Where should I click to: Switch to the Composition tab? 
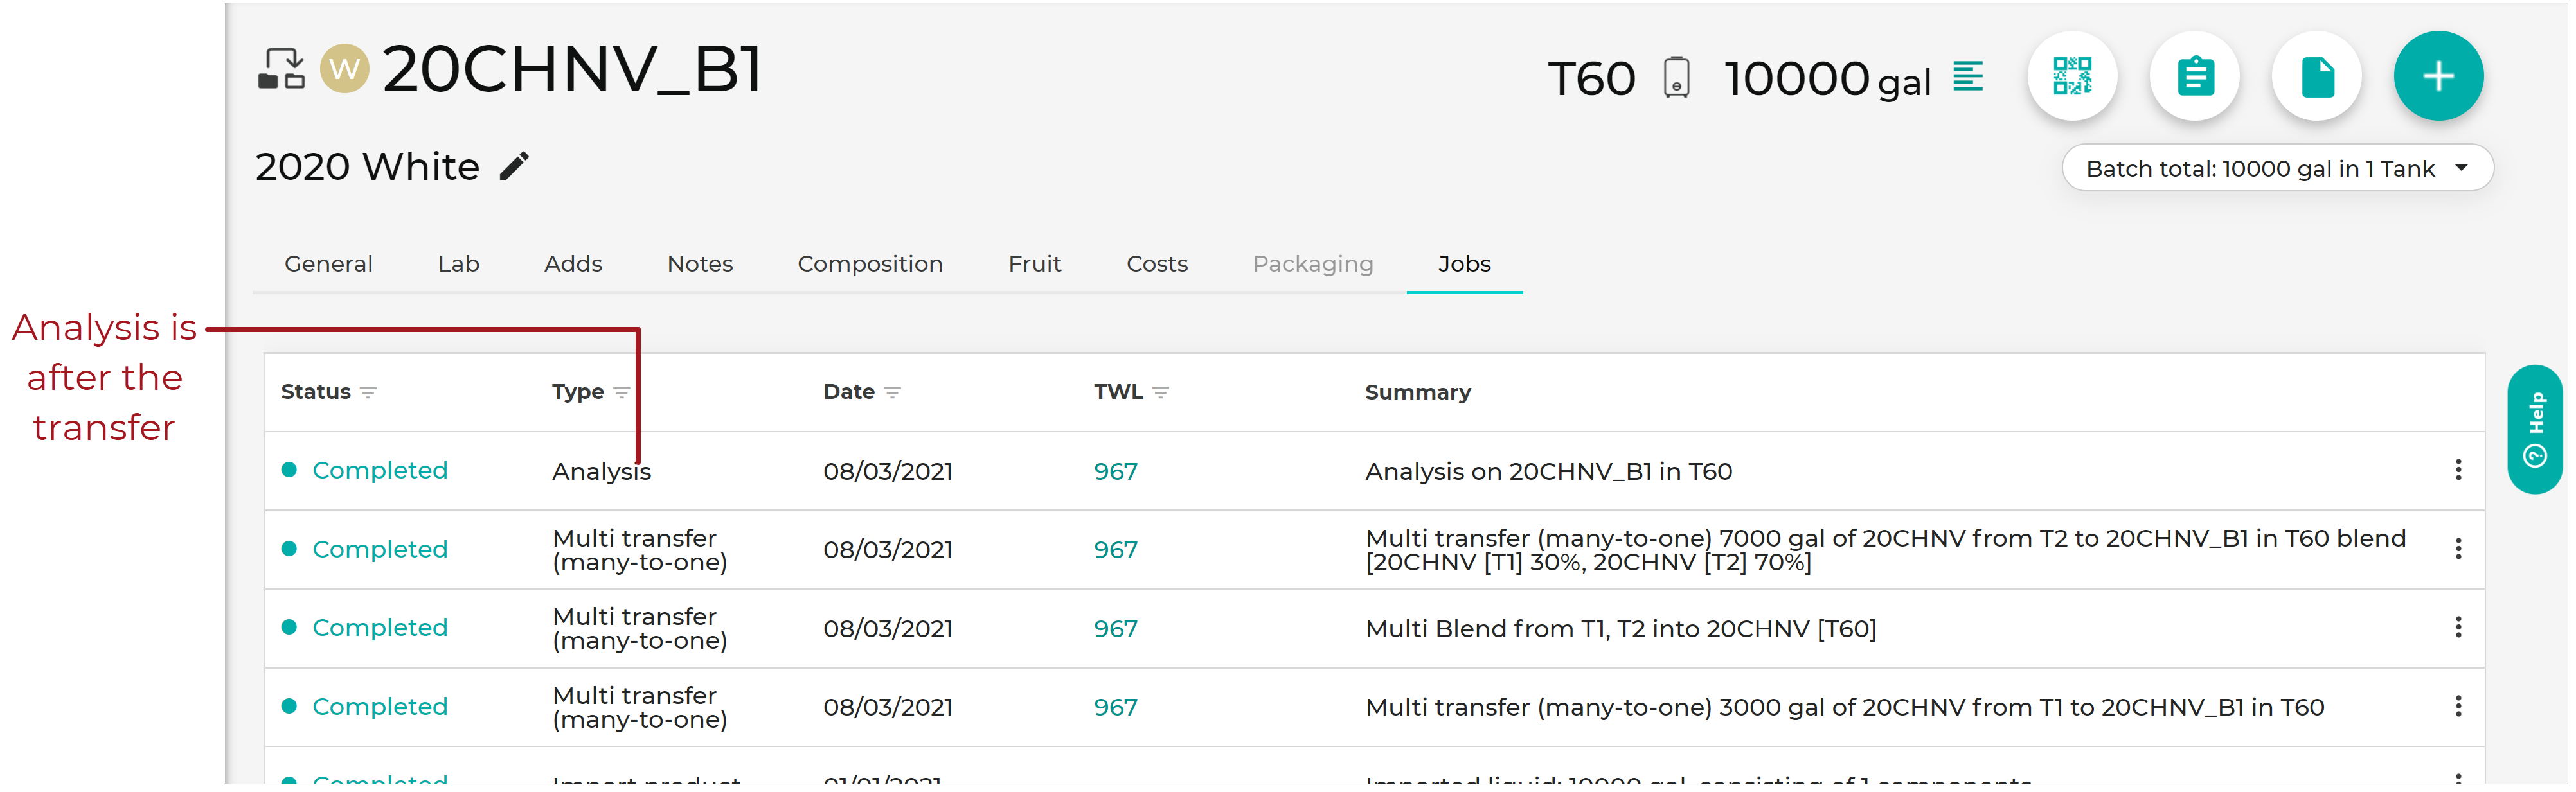[869, 264]
